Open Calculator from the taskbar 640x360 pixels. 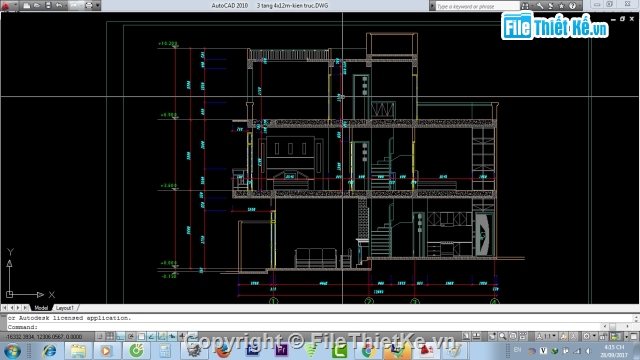pyautogui.click(x=165, y=351)
